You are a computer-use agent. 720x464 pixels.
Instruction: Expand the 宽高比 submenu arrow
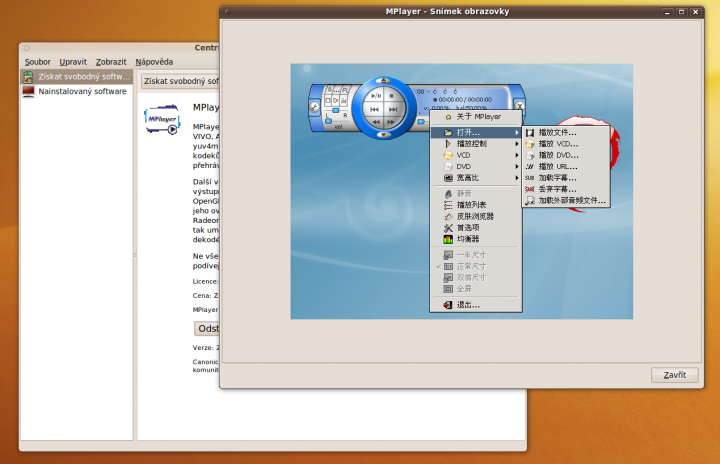pyautogui.click(x=517, y=178)
